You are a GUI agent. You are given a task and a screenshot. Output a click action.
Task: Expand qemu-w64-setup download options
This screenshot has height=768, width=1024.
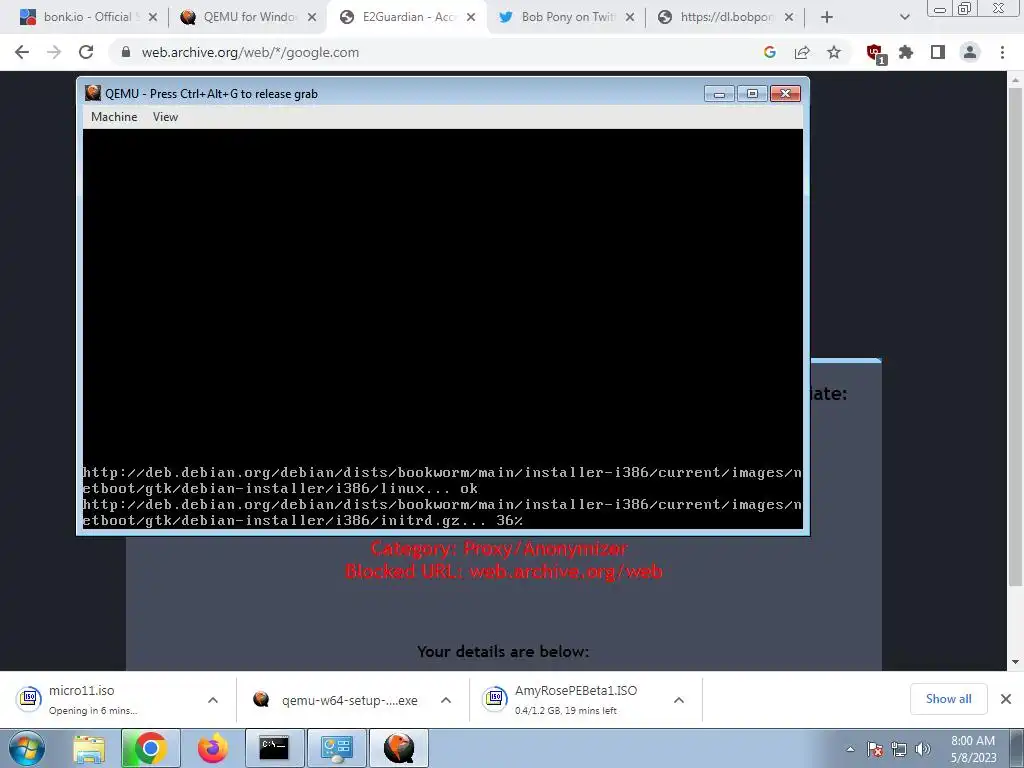tap(446, 700)
